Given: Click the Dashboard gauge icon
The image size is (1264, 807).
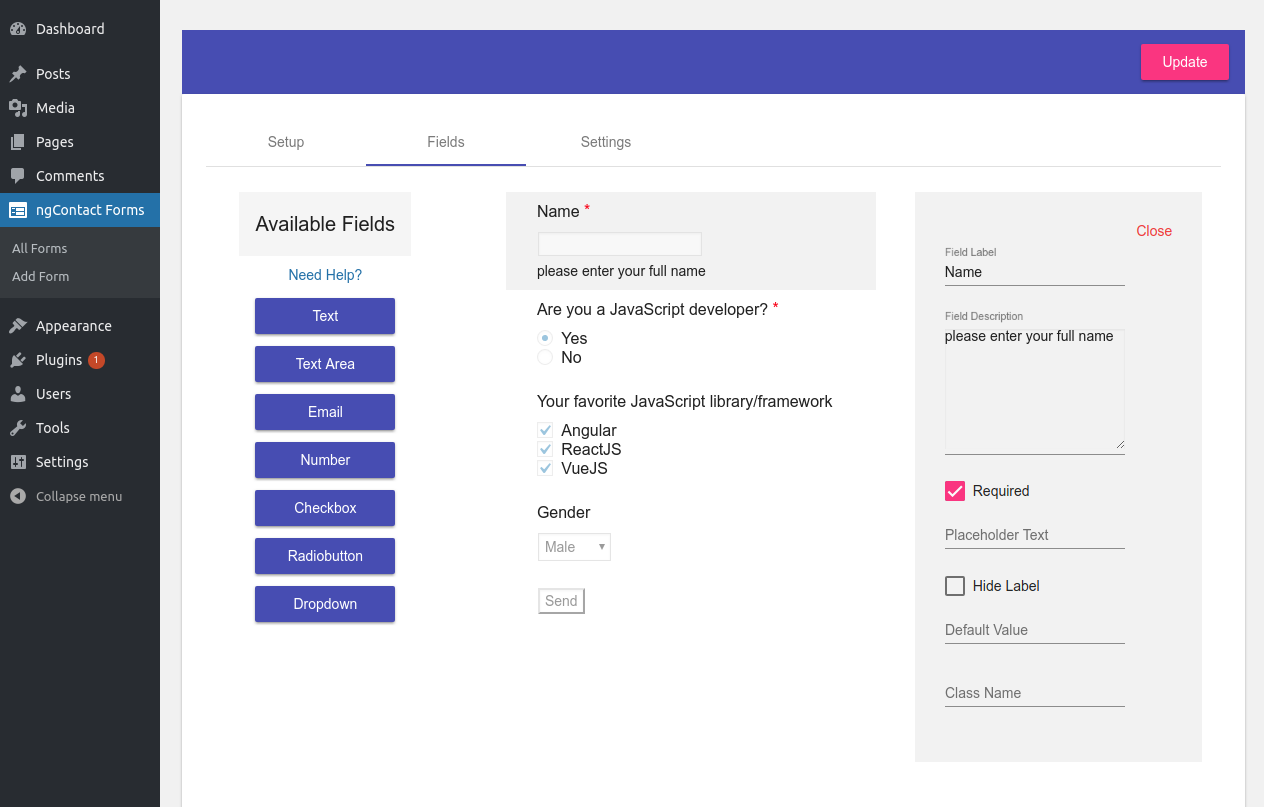Looking at the screenshot, I should coord(18,29).
